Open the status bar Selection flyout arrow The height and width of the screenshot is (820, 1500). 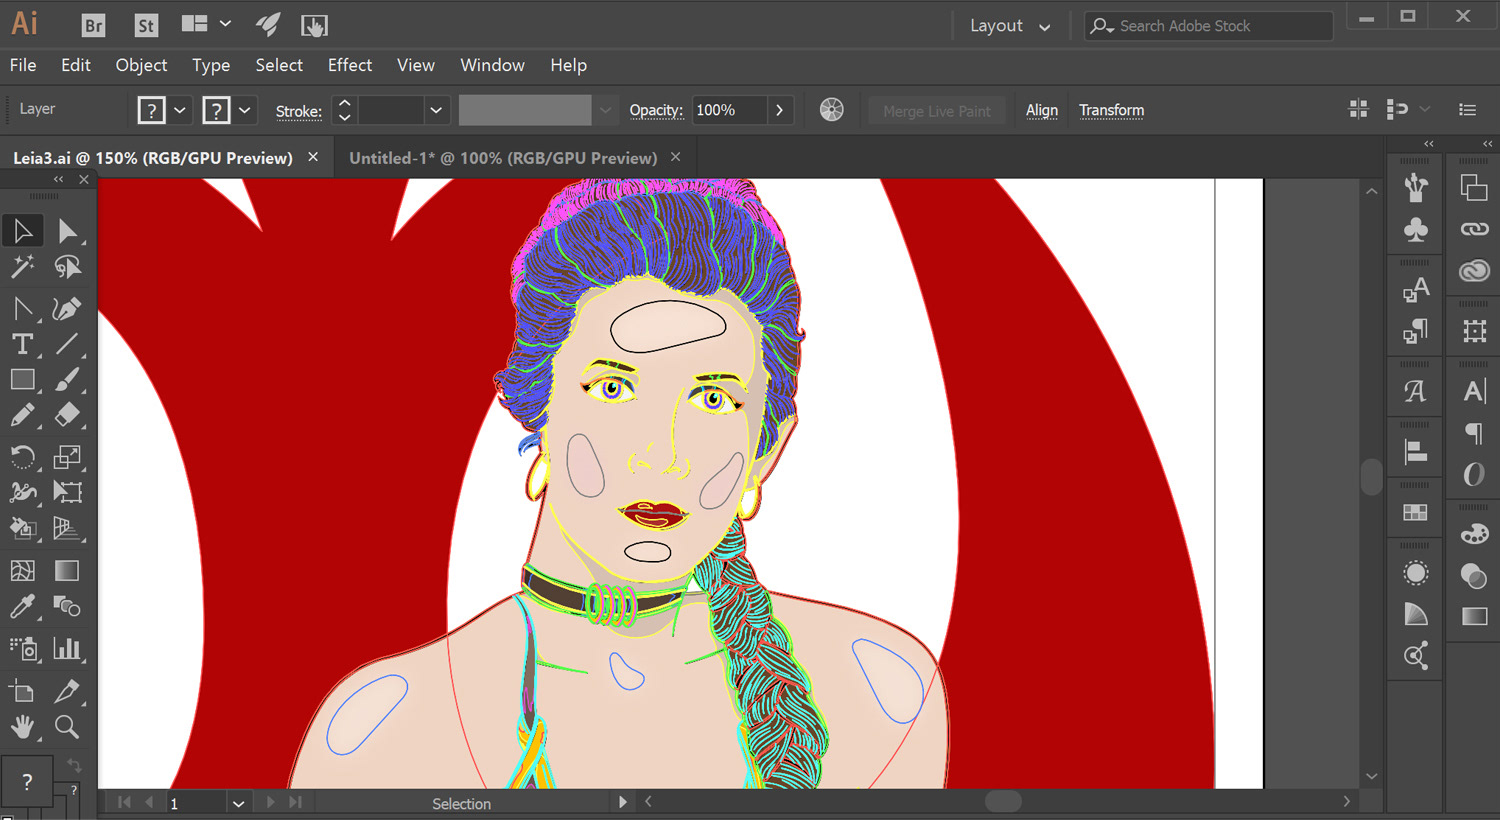point(623,802)
